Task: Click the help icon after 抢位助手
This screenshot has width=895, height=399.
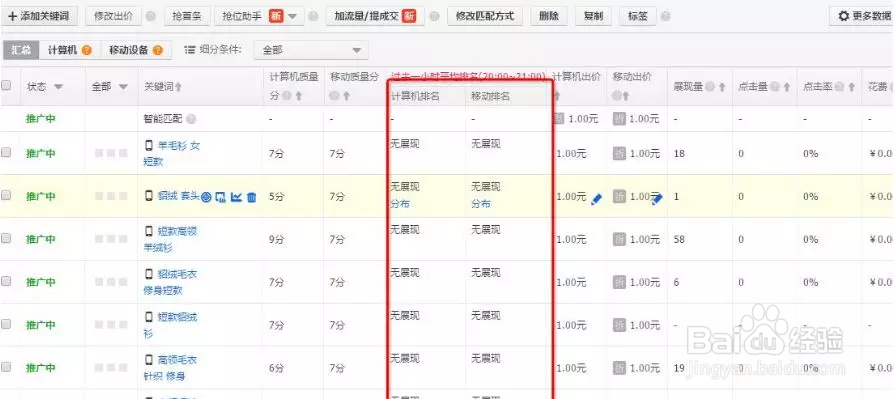Action: tap(313, 17)
